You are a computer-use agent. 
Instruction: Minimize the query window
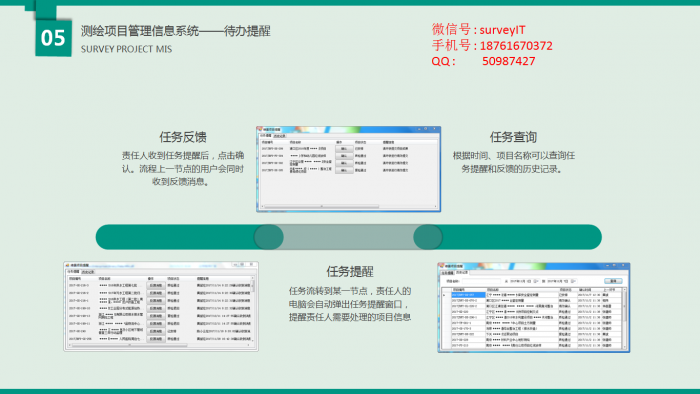(x=608, y=265)
